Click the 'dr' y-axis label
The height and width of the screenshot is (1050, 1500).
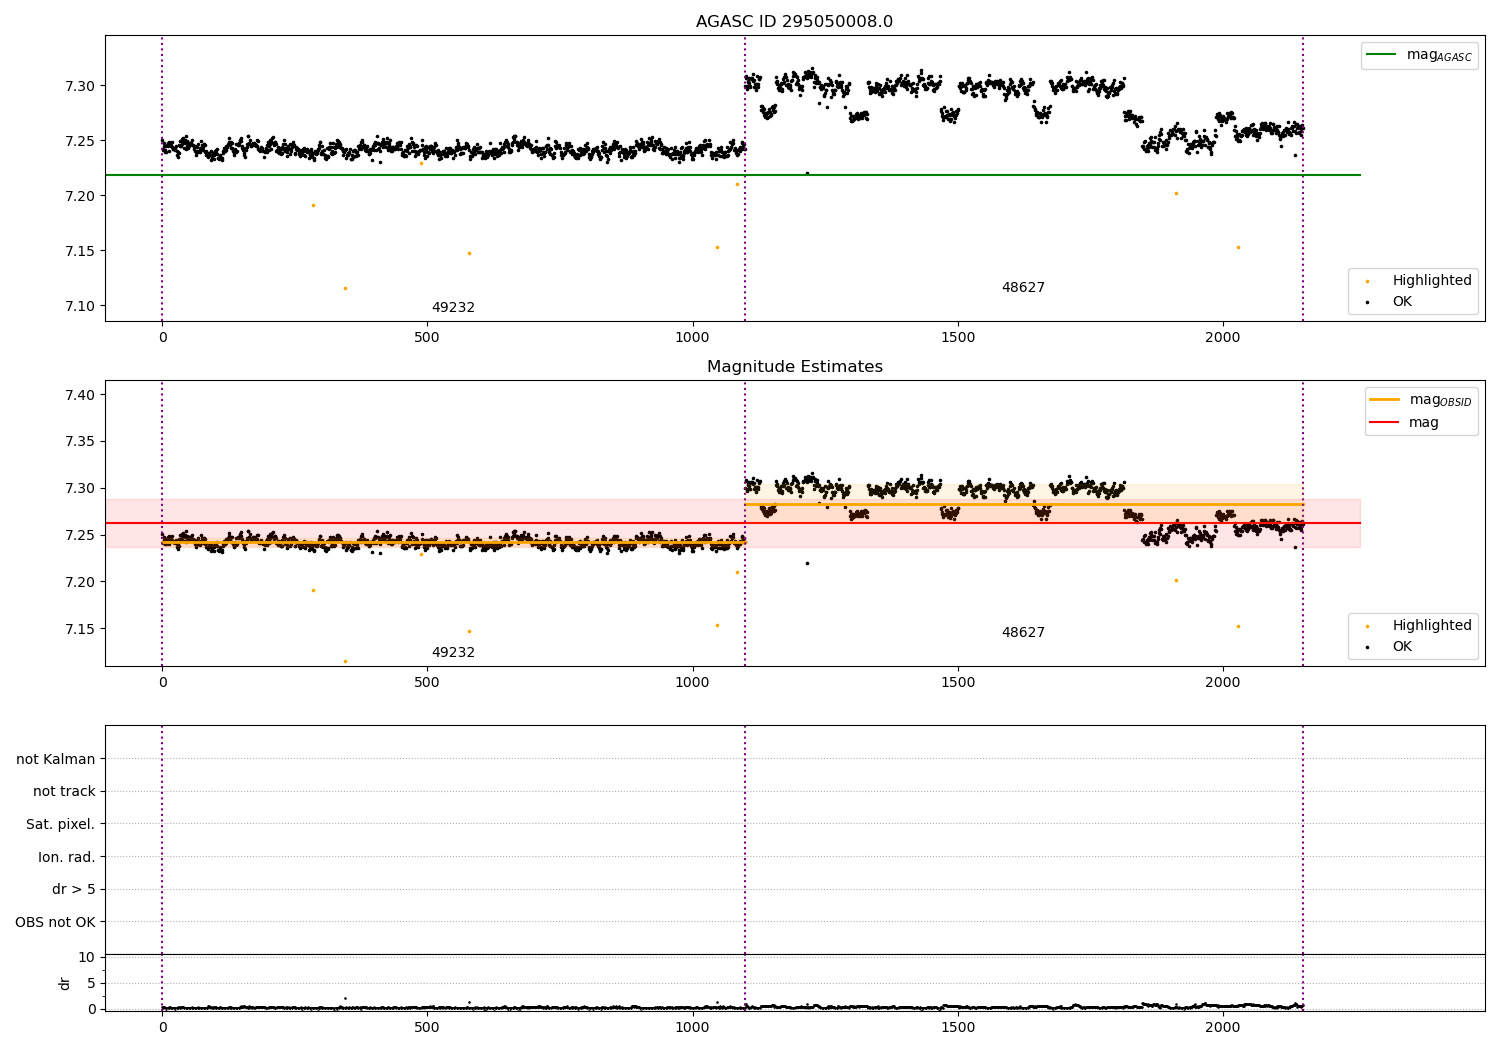(65, 983)
